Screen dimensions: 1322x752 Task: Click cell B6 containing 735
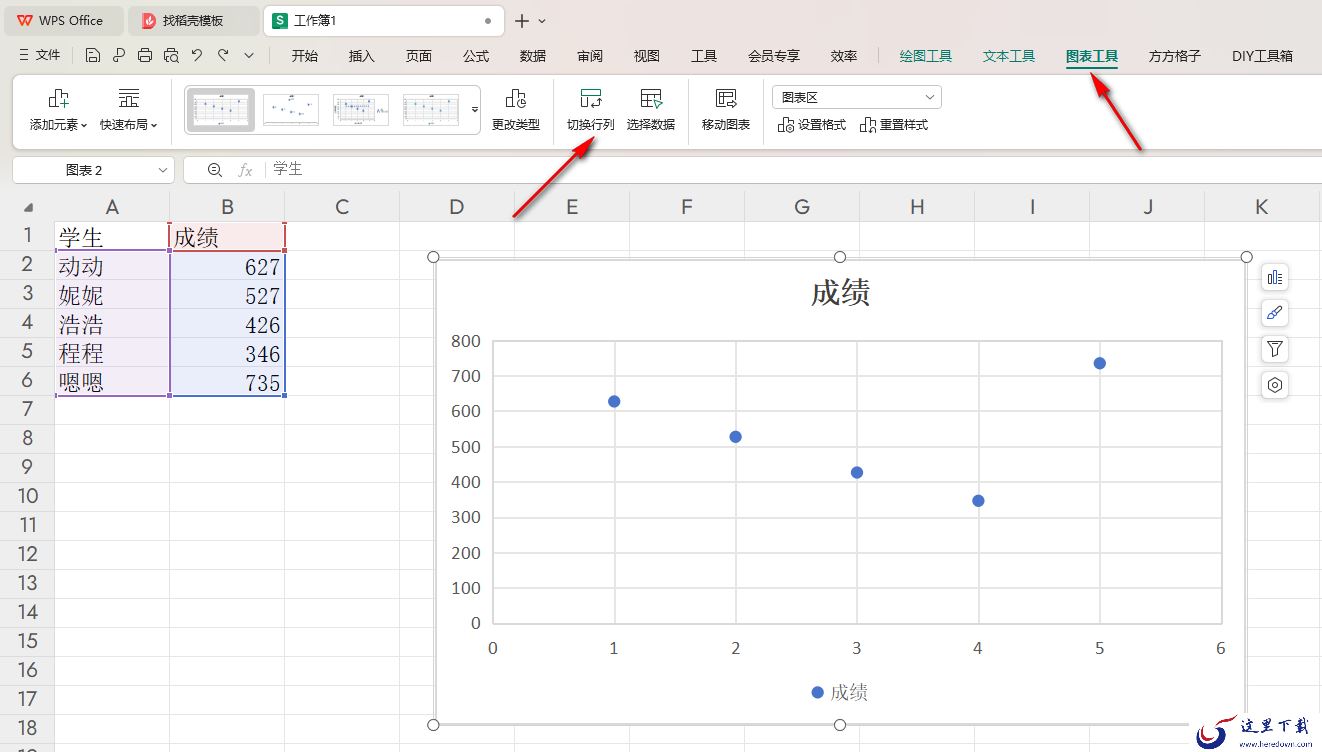(228, 382)
